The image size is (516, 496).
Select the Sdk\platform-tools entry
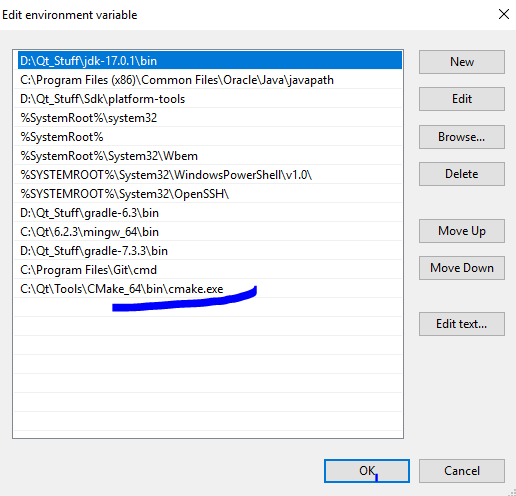click(x=210, y=99)
